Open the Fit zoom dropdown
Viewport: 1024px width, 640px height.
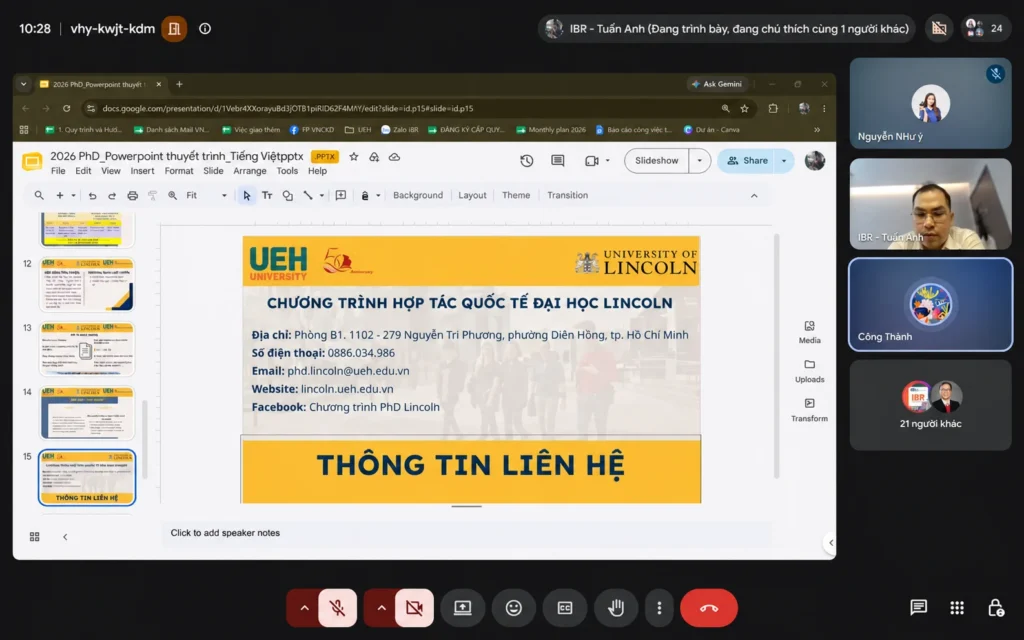click(206, 195)
